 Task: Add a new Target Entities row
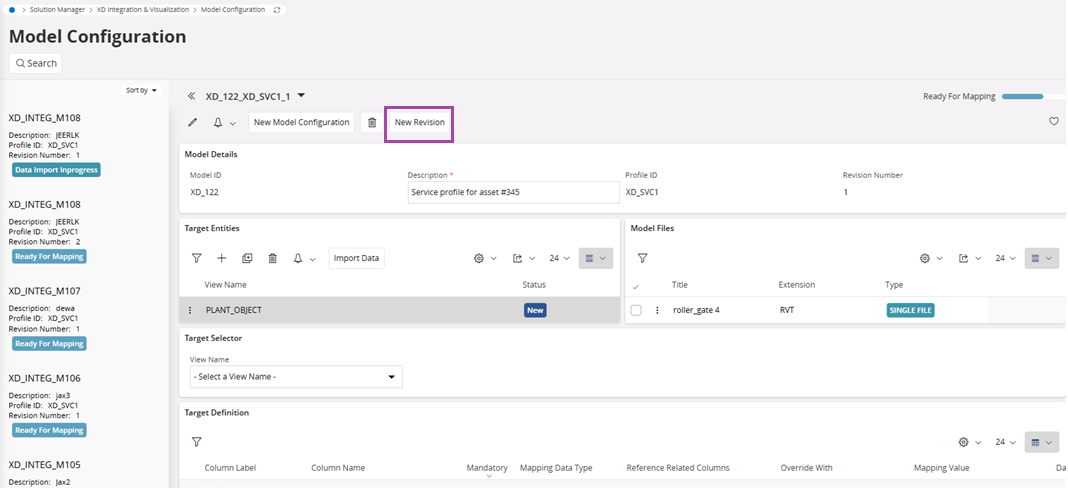coord(222,258)
